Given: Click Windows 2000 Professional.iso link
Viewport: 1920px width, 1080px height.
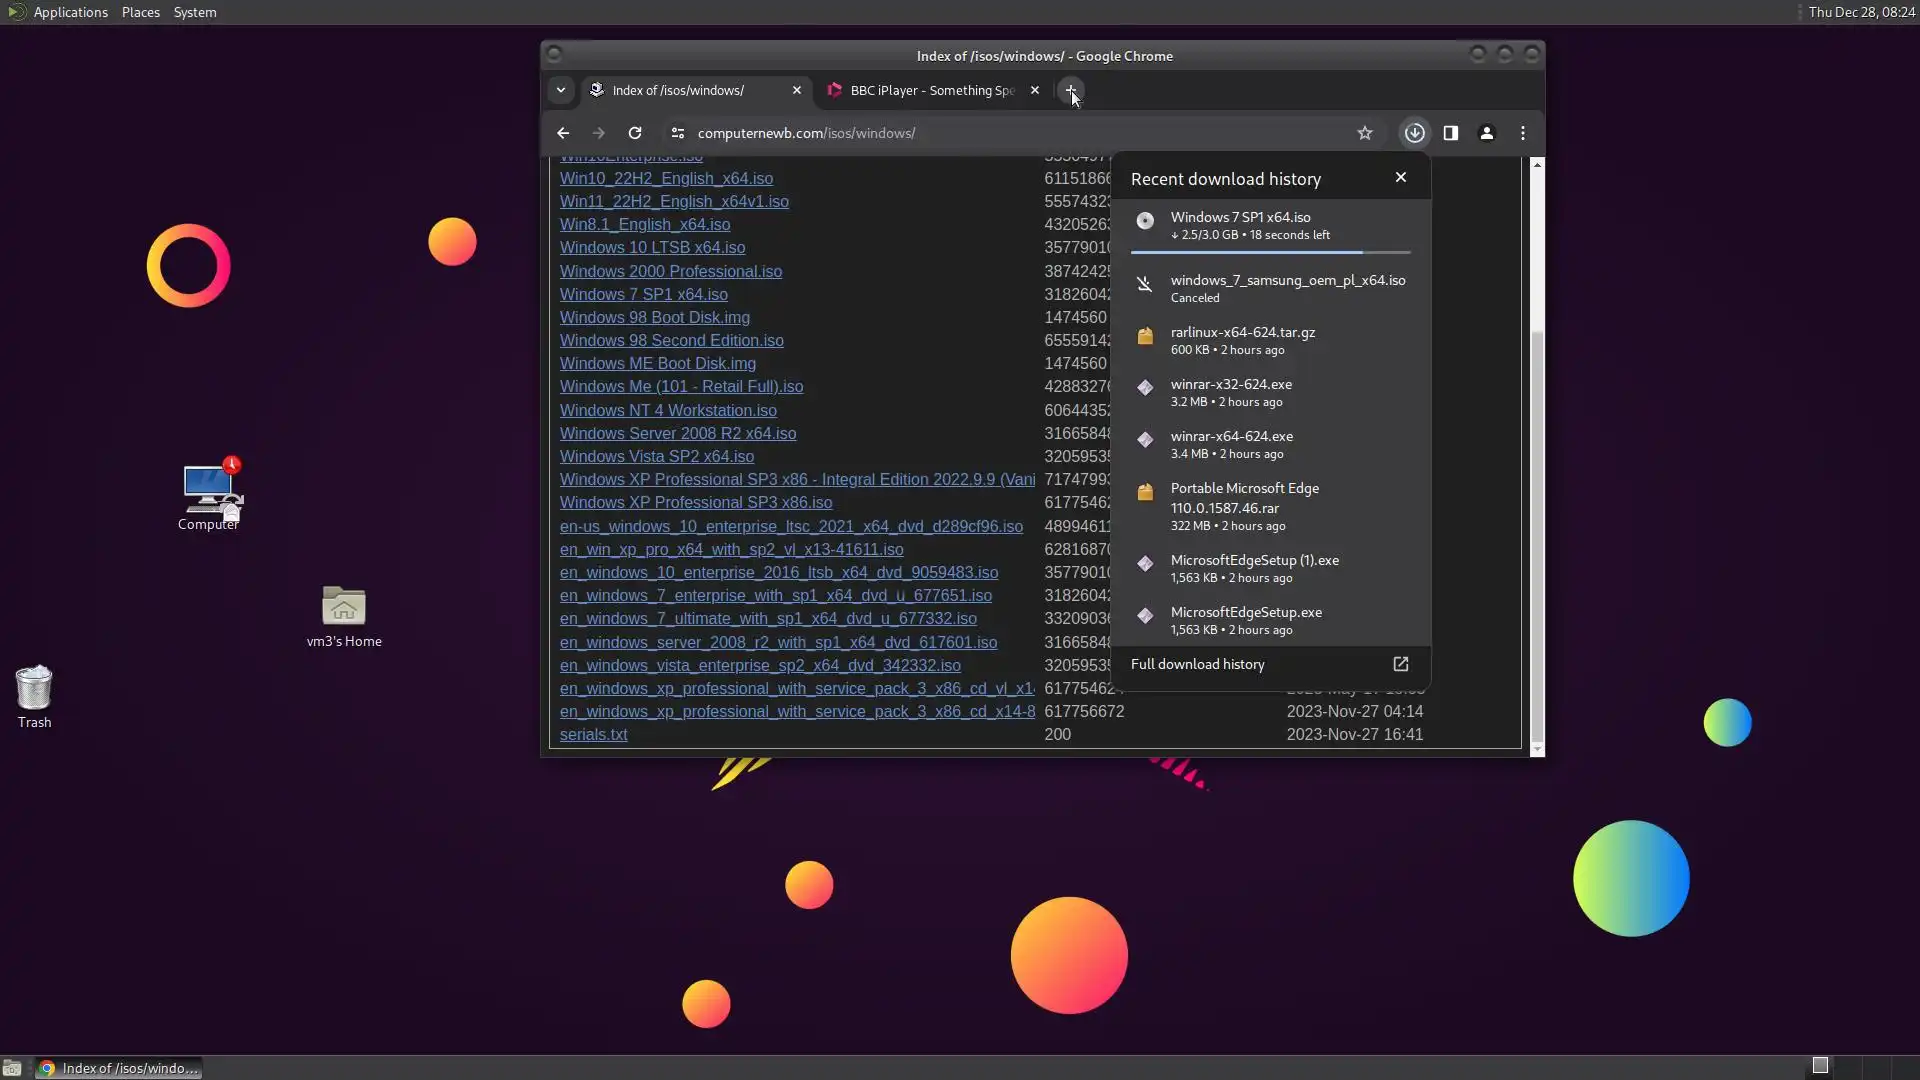Looking at the screenshot, I should click(670, 271).
